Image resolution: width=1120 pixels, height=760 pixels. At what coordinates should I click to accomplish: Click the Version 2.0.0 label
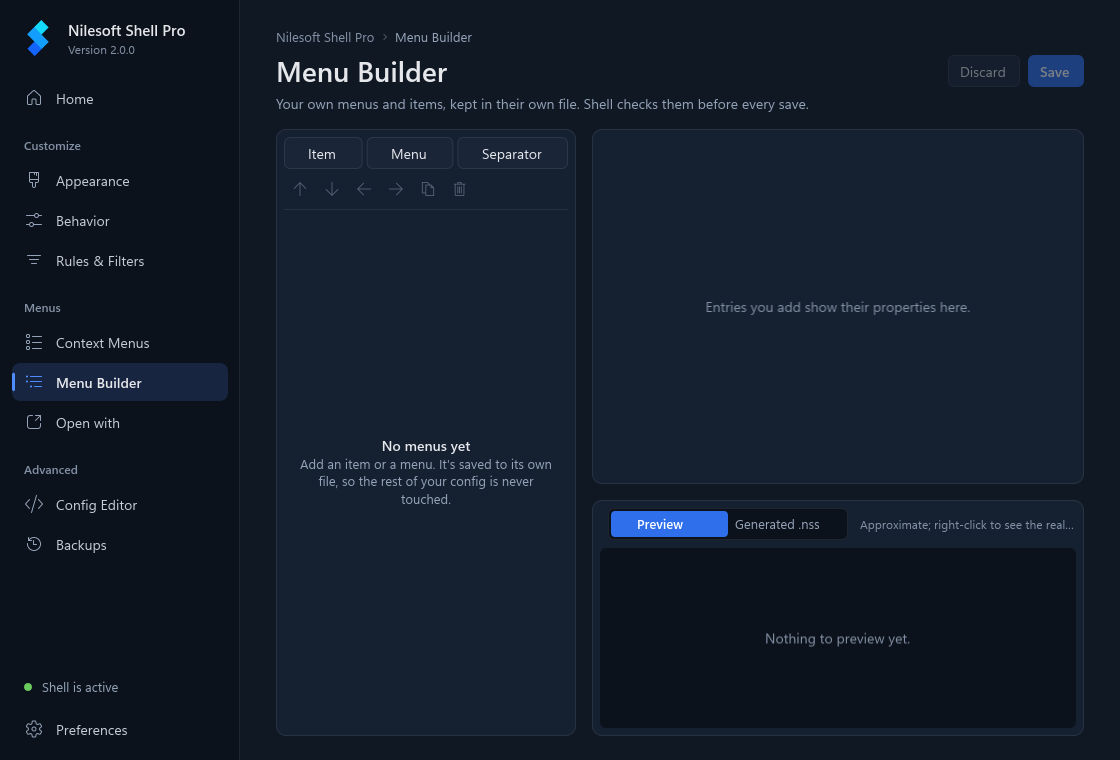click(x=101, y=50)
